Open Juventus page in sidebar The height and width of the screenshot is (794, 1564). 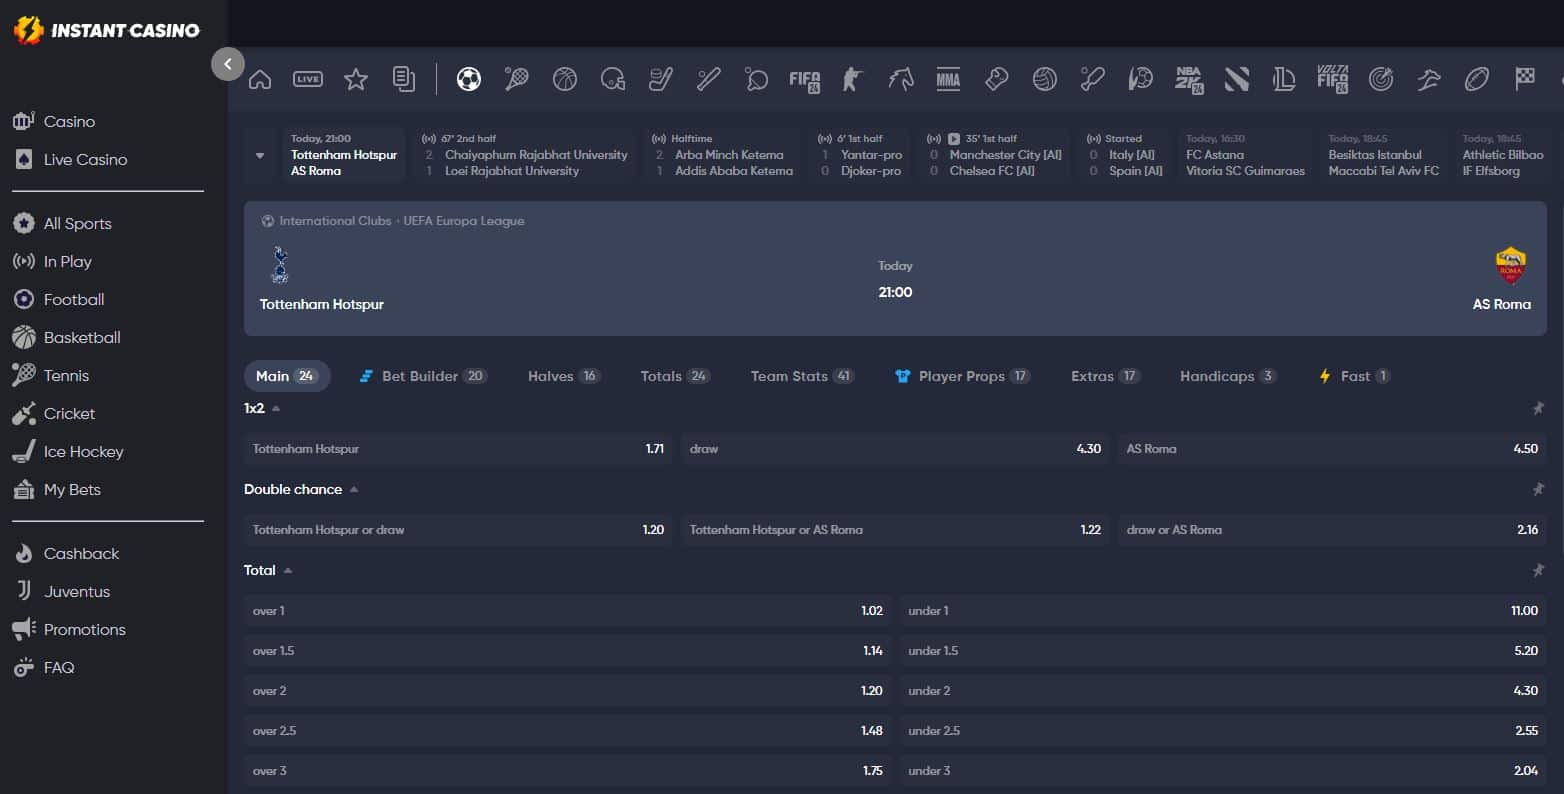click(77, 591)
